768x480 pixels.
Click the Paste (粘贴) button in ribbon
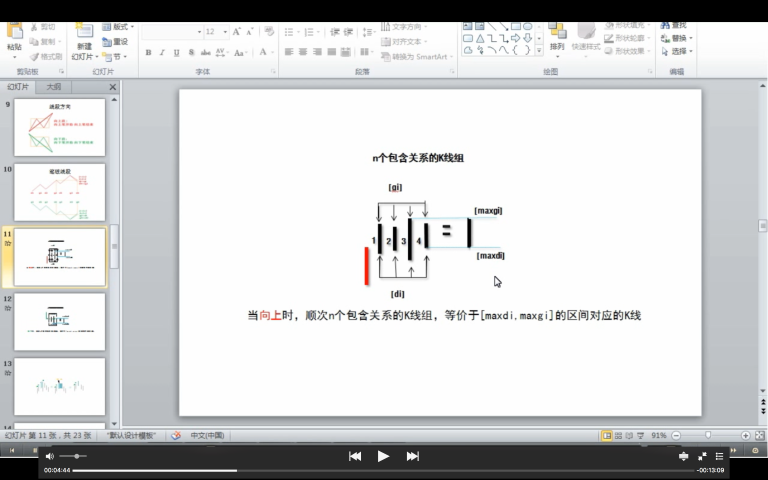click(14, 41)
